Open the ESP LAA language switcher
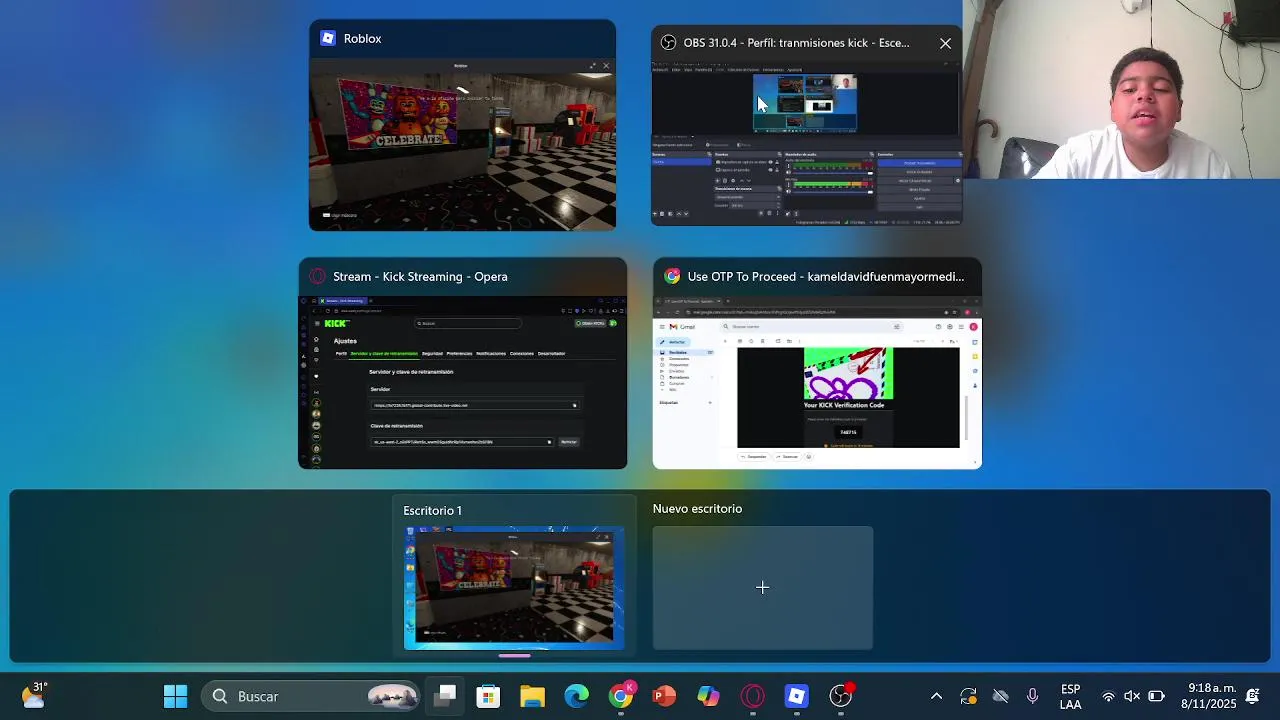The width and height of the screenshot is (1280, 720). (x=1070, y=696)
